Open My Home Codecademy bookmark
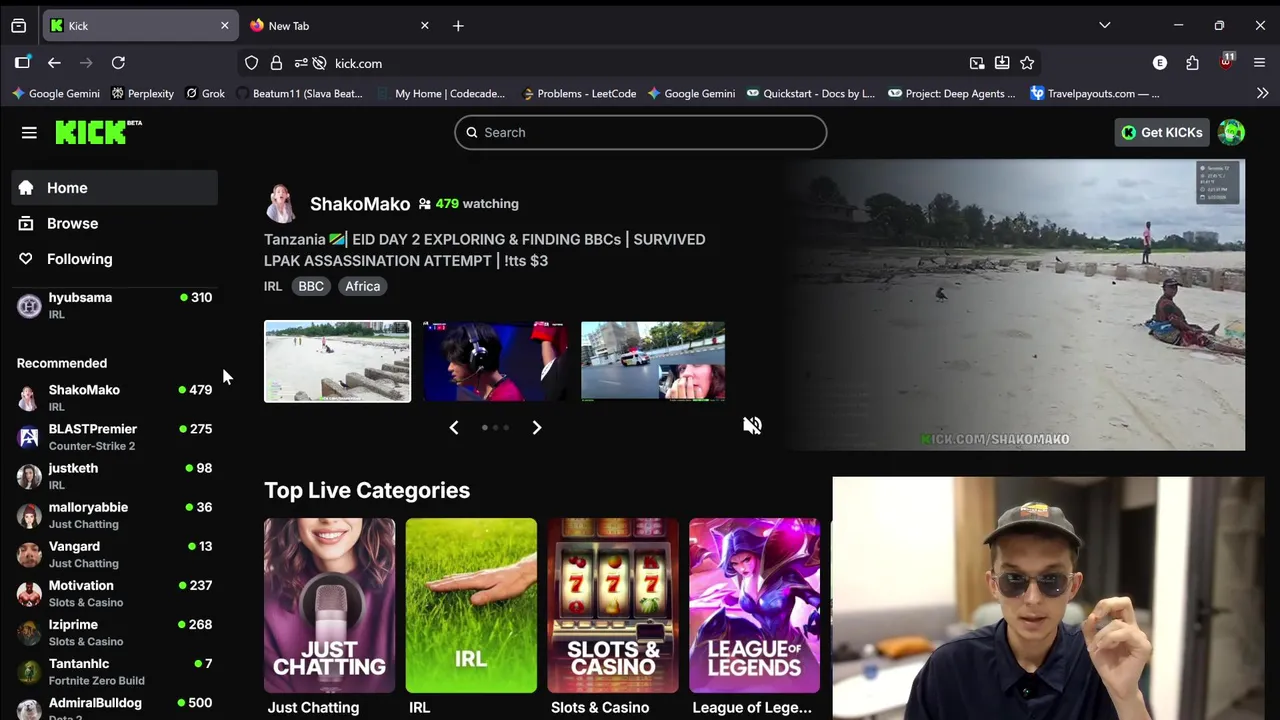 coord(442,94)
